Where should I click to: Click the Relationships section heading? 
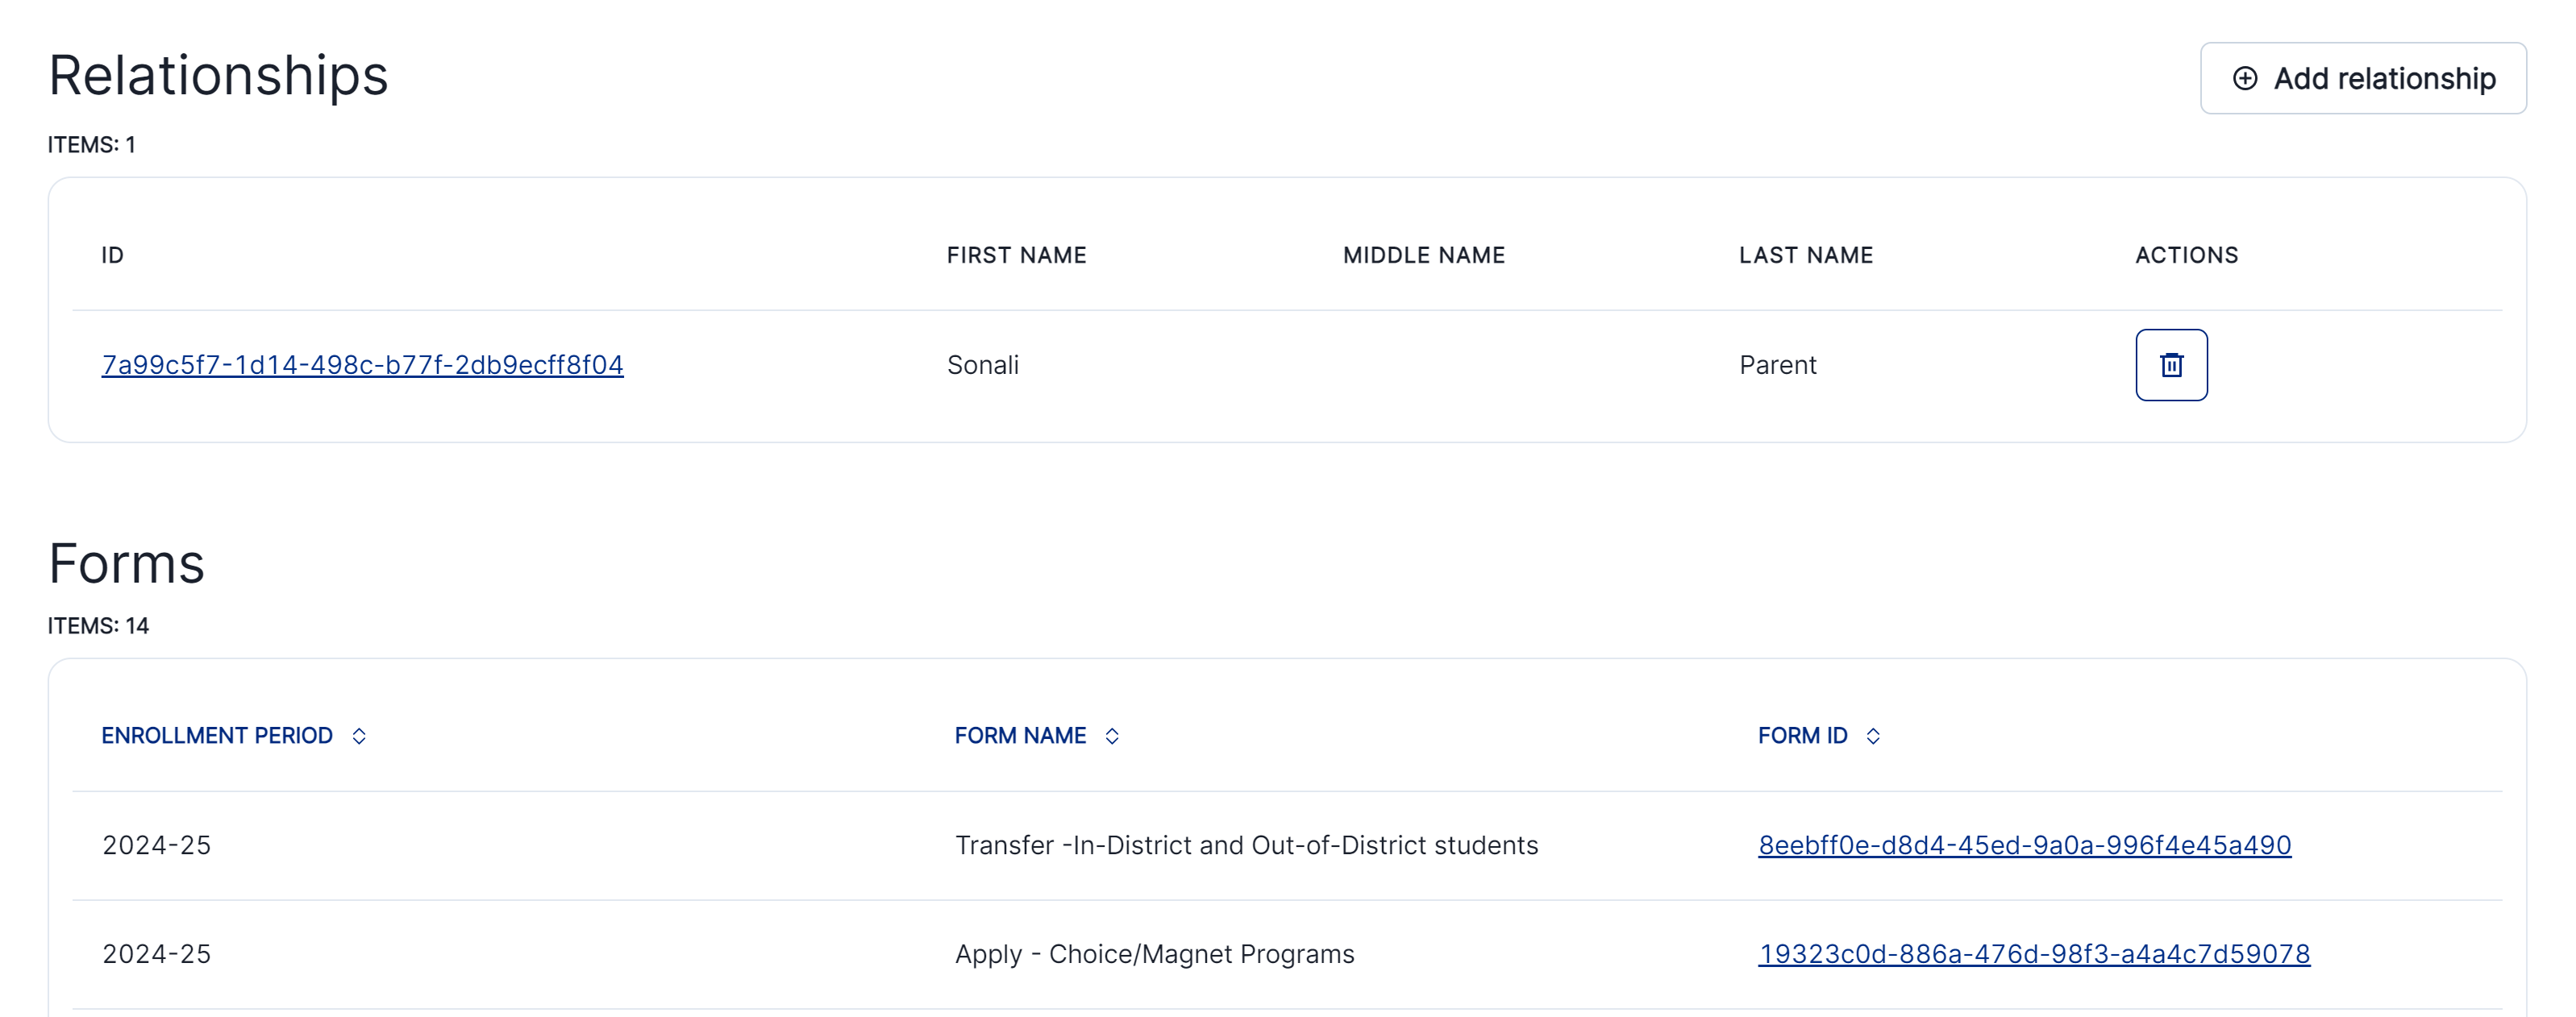coord(218,76)
